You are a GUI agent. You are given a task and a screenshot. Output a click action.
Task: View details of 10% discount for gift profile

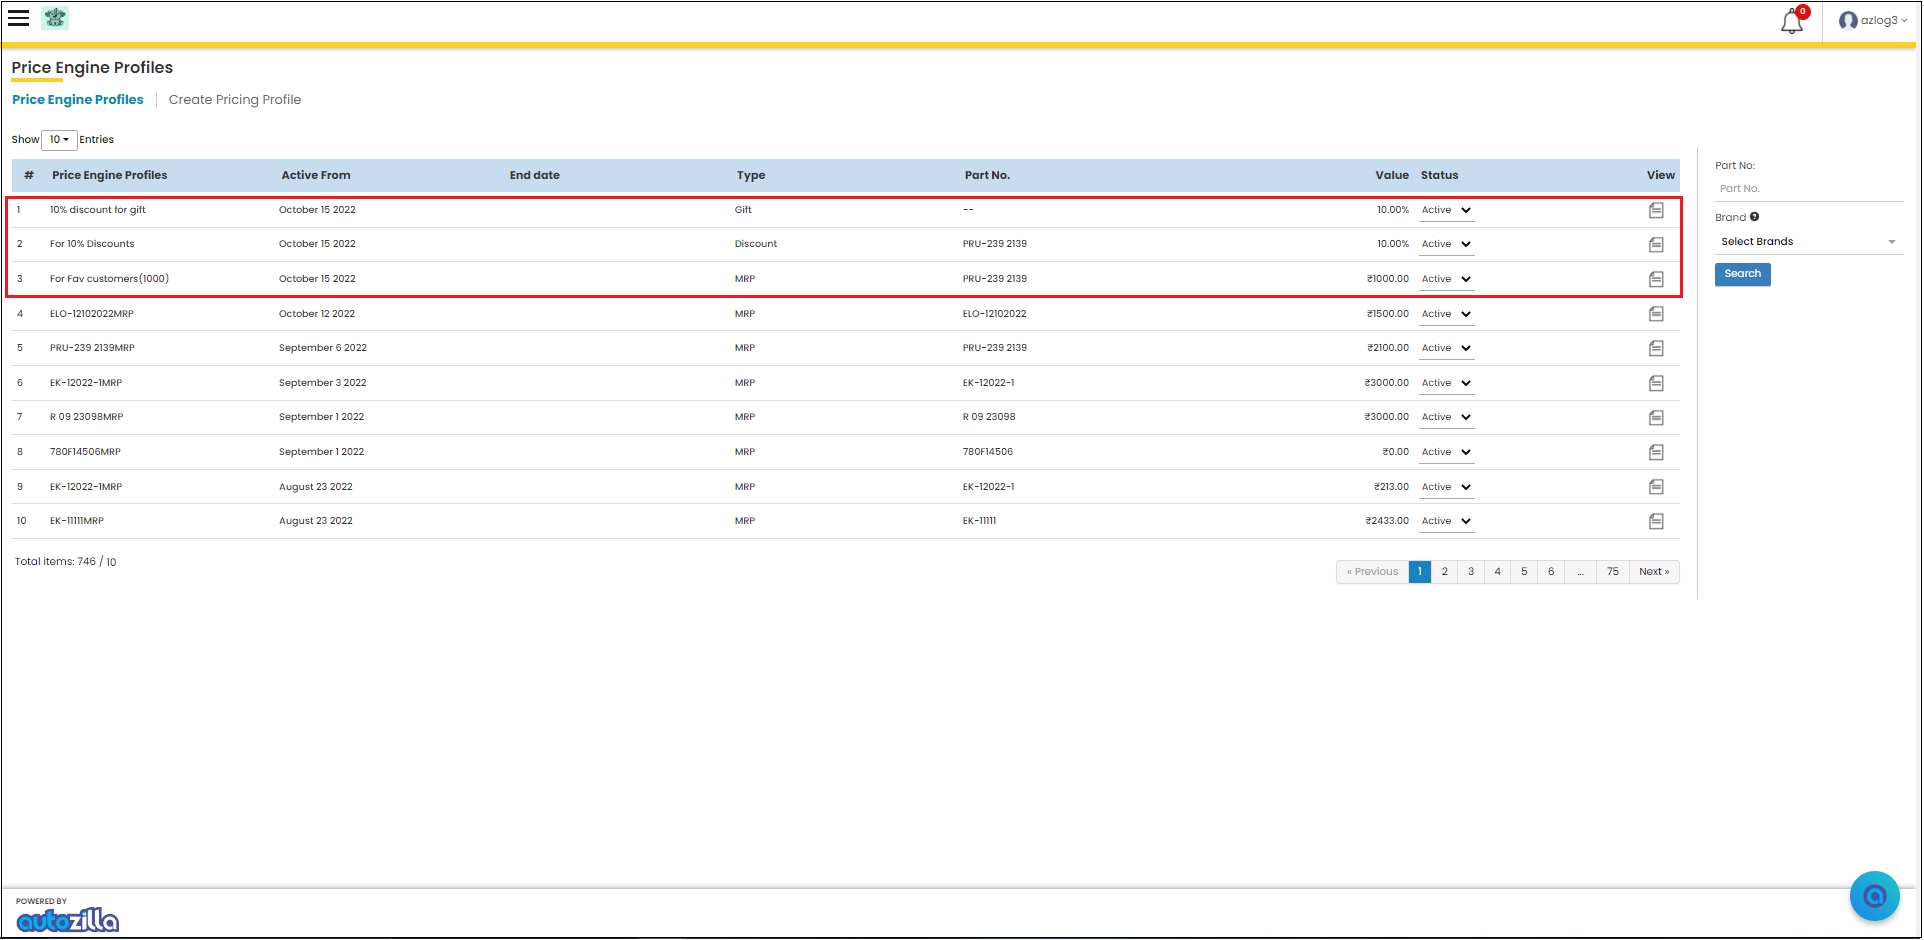point(1656,211)
